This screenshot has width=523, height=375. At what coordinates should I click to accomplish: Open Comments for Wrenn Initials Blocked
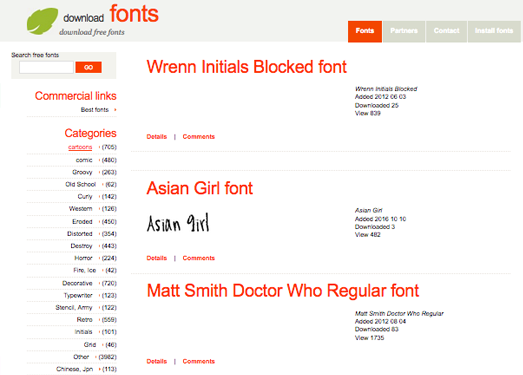198,137
